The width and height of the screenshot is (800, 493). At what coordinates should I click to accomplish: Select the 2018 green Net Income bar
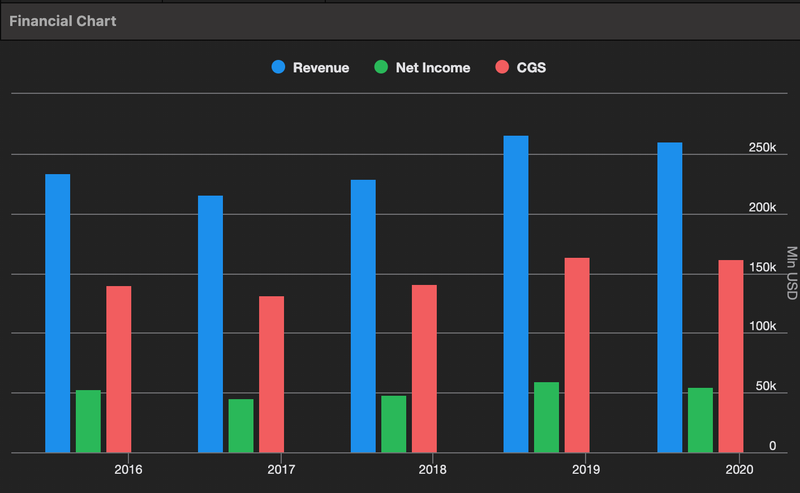[394, 424]
